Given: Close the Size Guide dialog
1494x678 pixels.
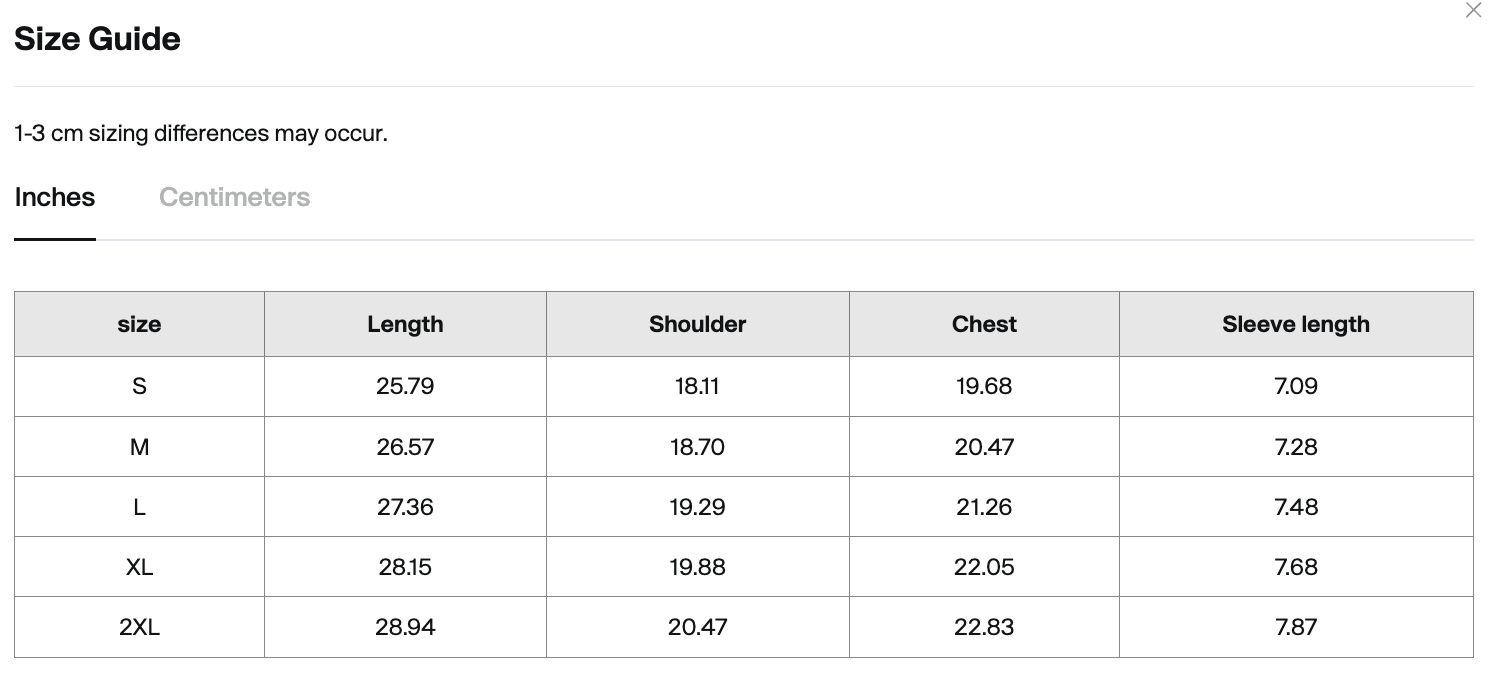Looking at the screenshot, I should point(1473,11).
